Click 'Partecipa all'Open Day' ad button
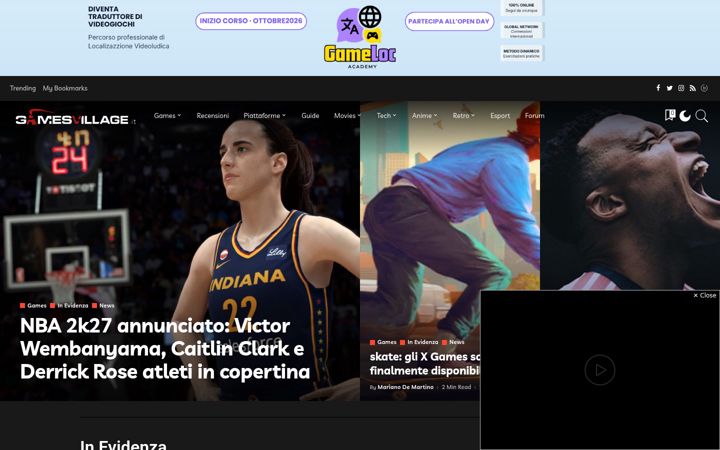Viewport: 720px width, 450px height. click(450, 21)
